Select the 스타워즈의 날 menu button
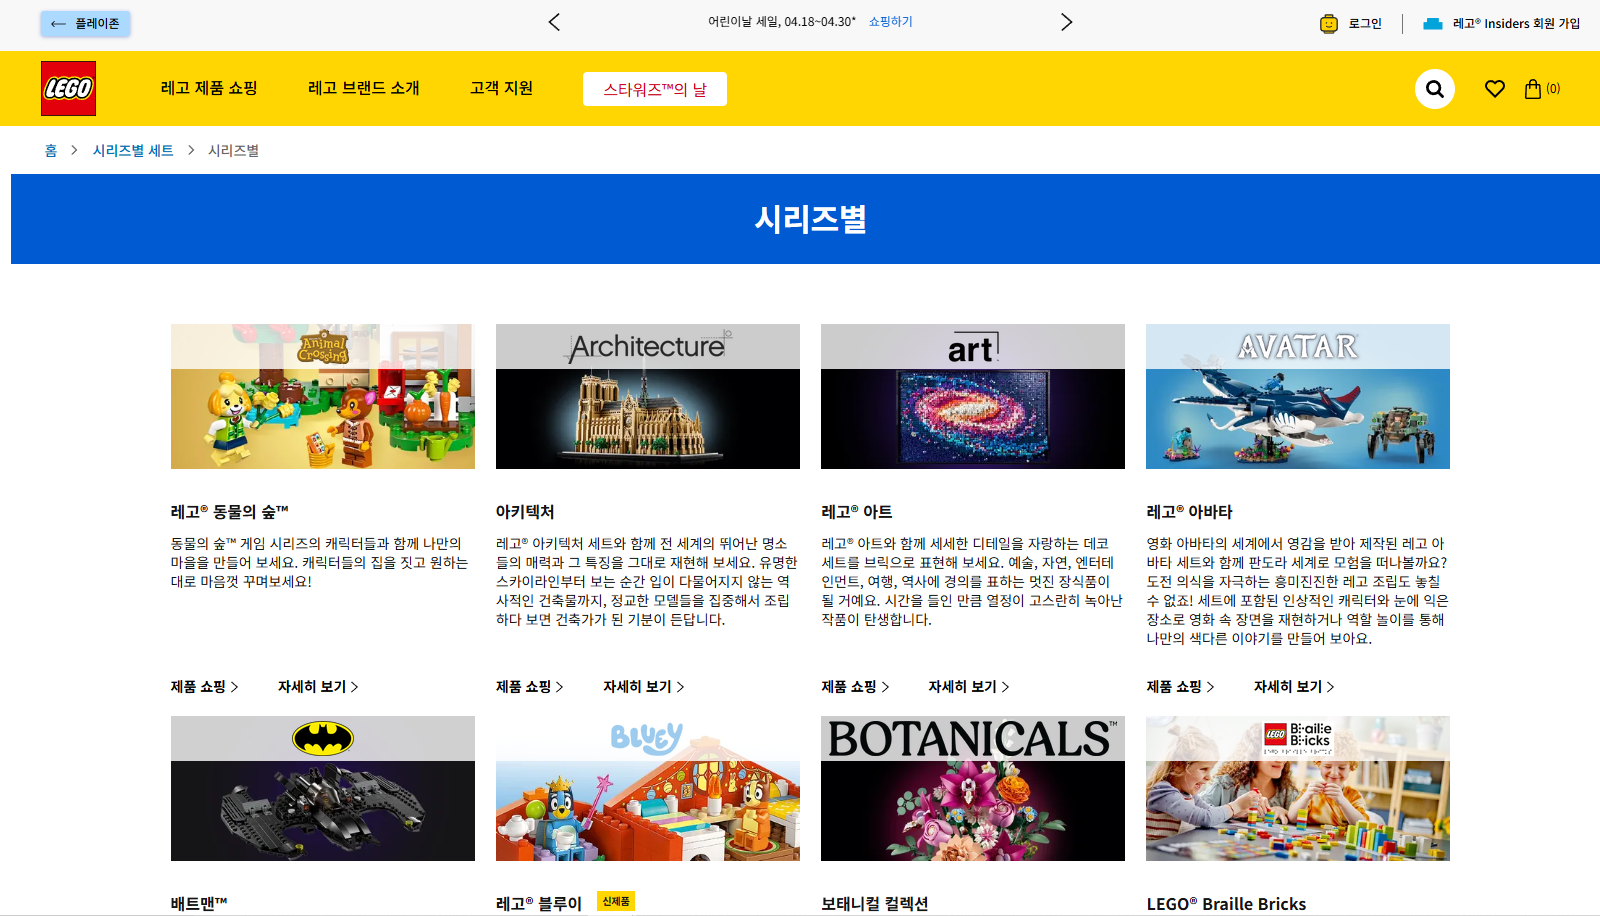Viewport: 1600px width, 916px height. [x=655, y=89]
